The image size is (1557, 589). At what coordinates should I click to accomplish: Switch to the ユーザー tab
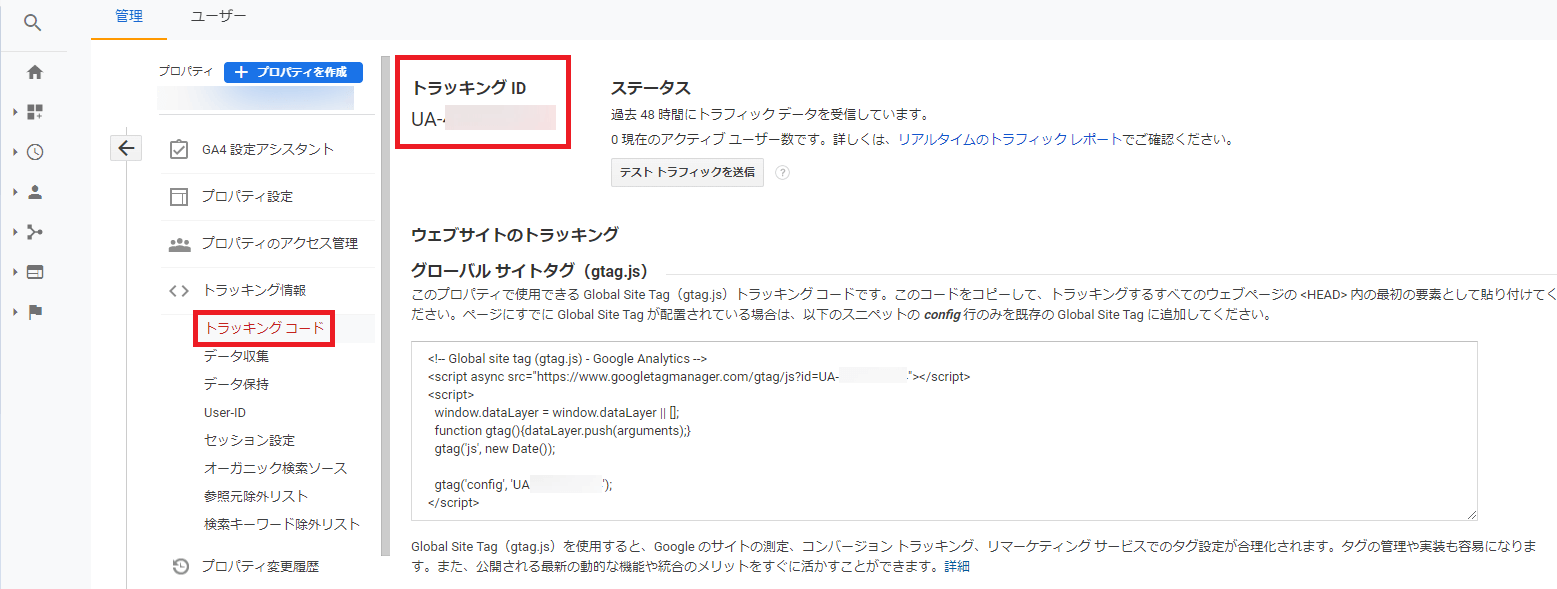click(x=217, y=16)
